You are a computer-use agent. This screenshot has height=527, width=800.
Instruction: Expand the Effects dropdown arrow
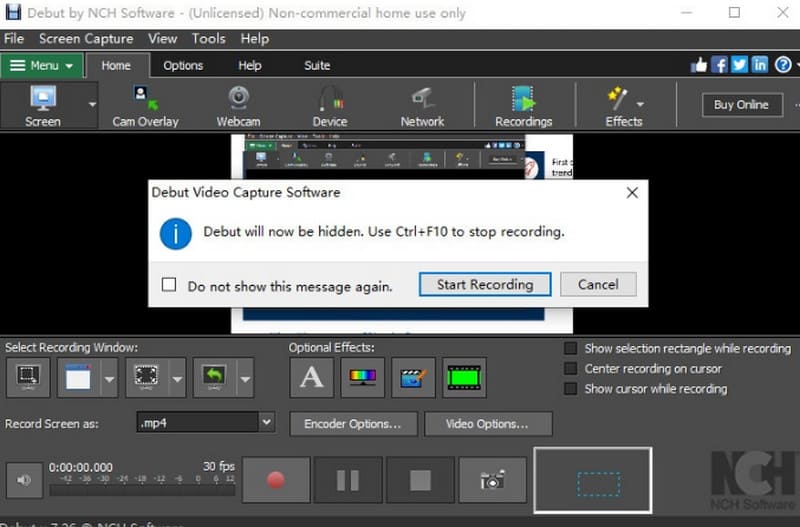pyautogui.click(x=640, y=105)
